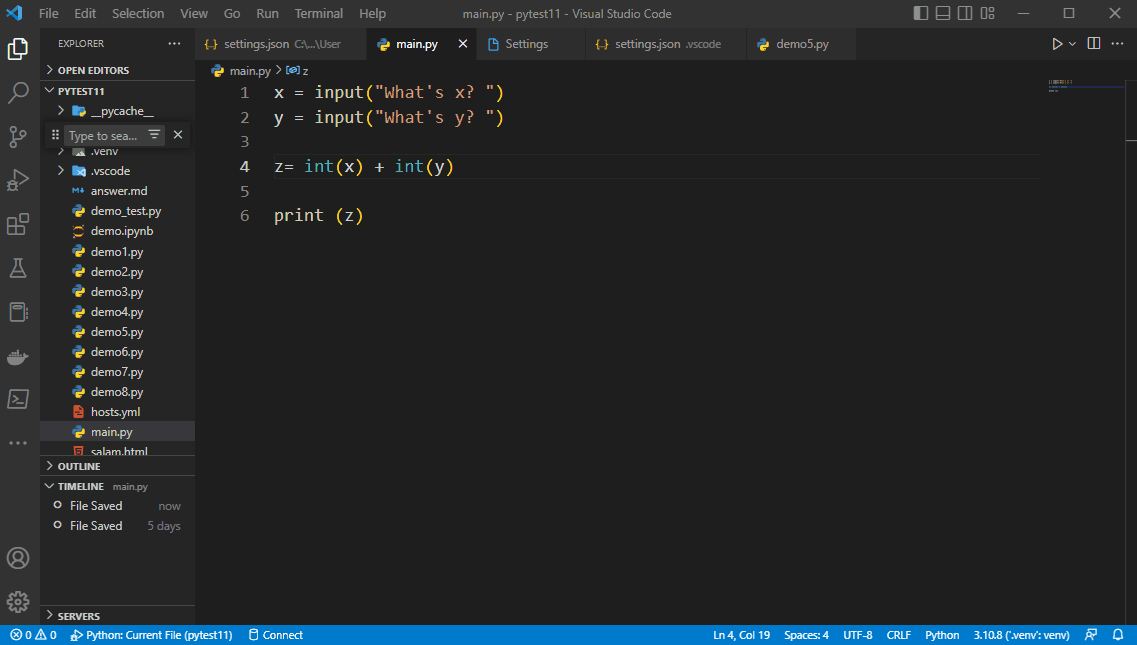The width and height of the screenshot is (1137, 645).
Task: Open the Testing flask icon
Action: 18,267
